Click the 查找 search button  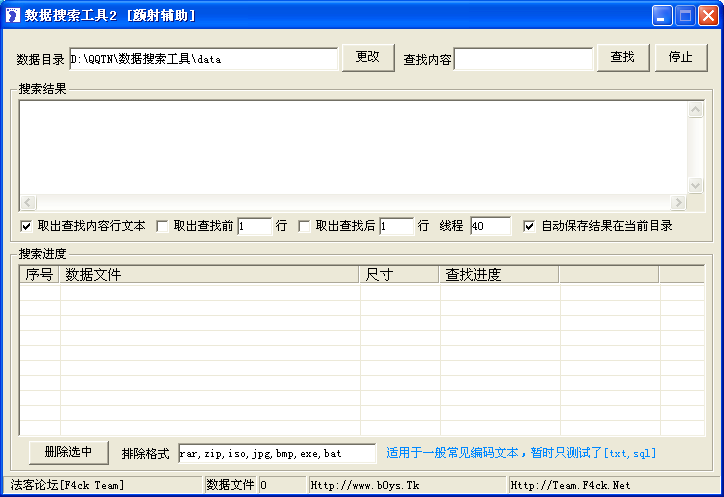[623, 58]
